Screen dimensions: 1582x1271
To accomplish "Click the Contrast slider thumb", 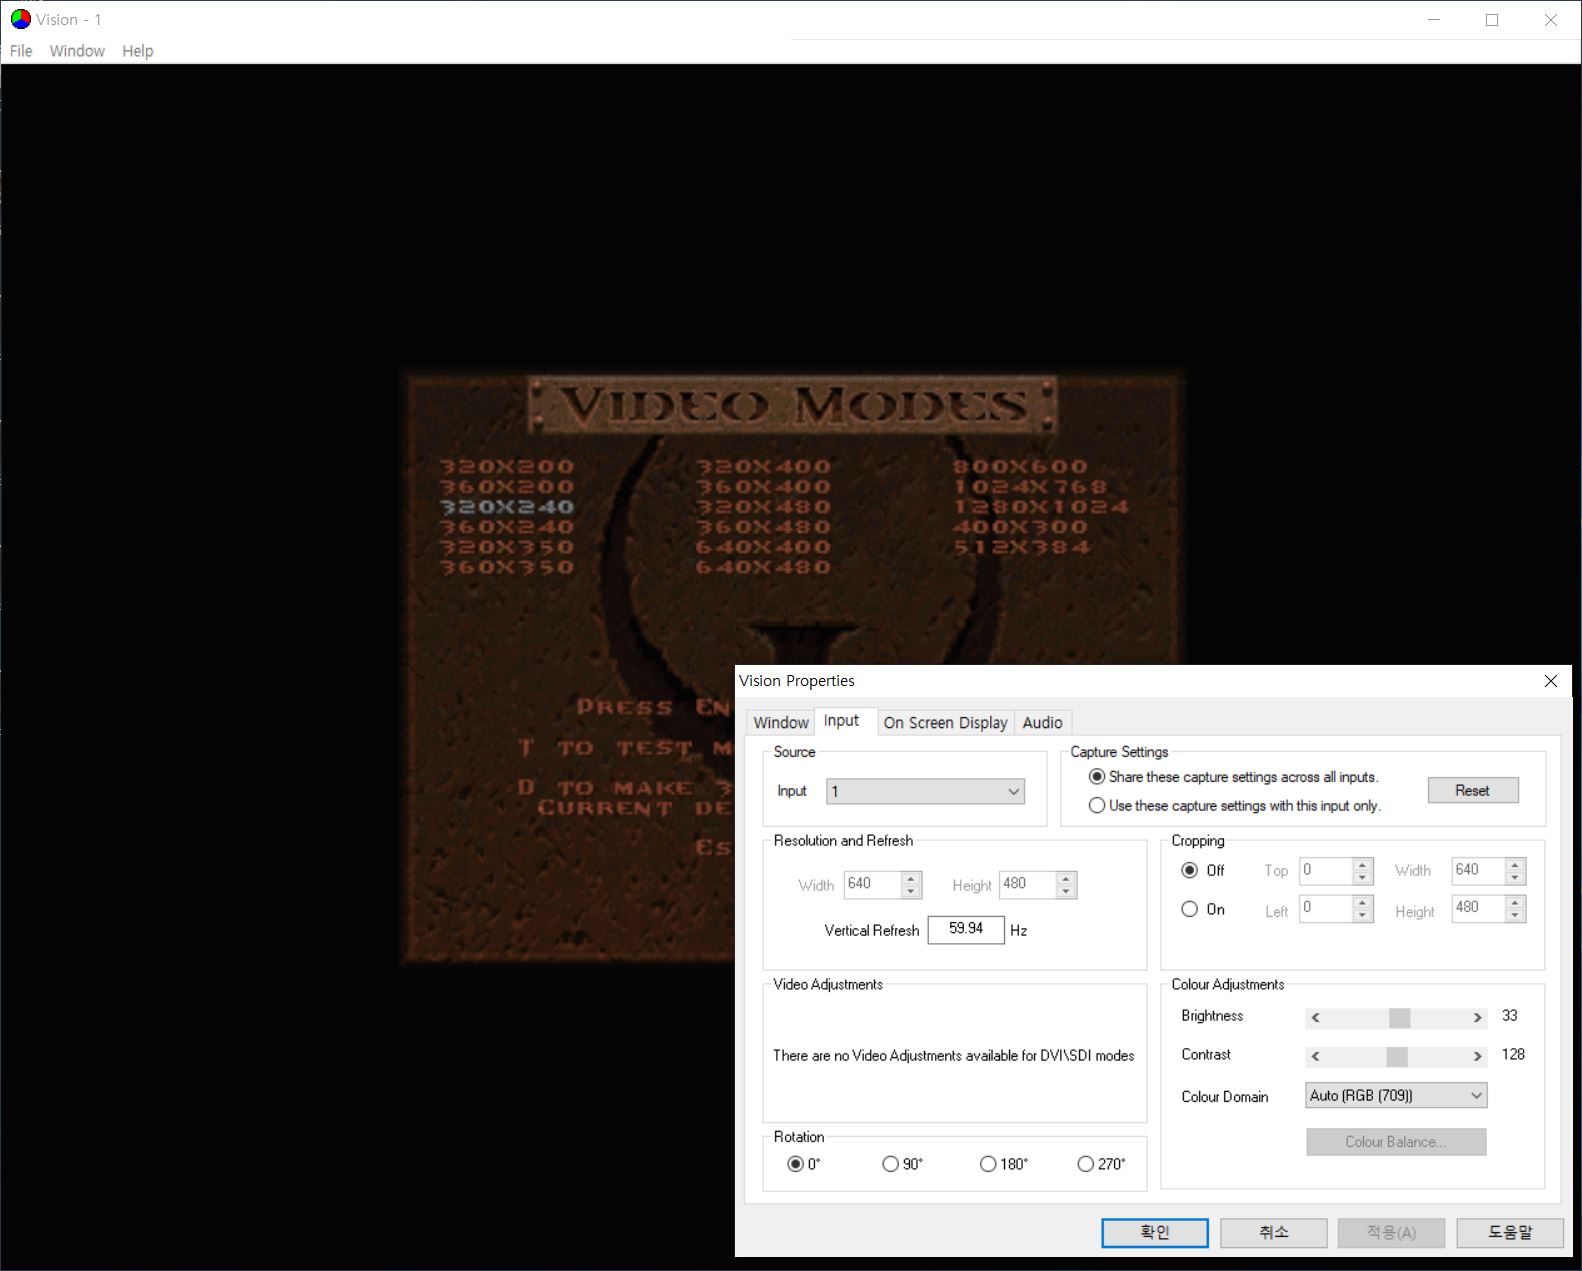I will pyautogui.click(x=1397, y=1057).
